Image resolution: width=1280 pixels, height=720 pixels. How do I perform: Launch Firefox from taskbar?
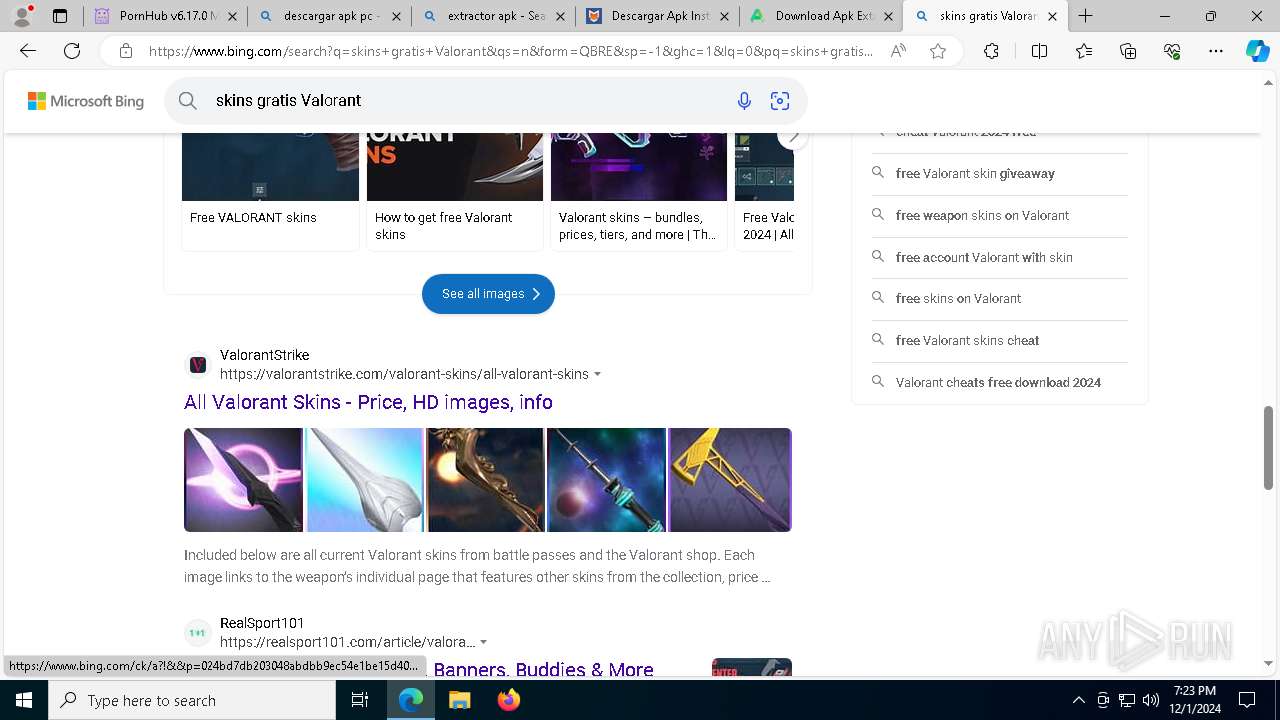point(508,700)
